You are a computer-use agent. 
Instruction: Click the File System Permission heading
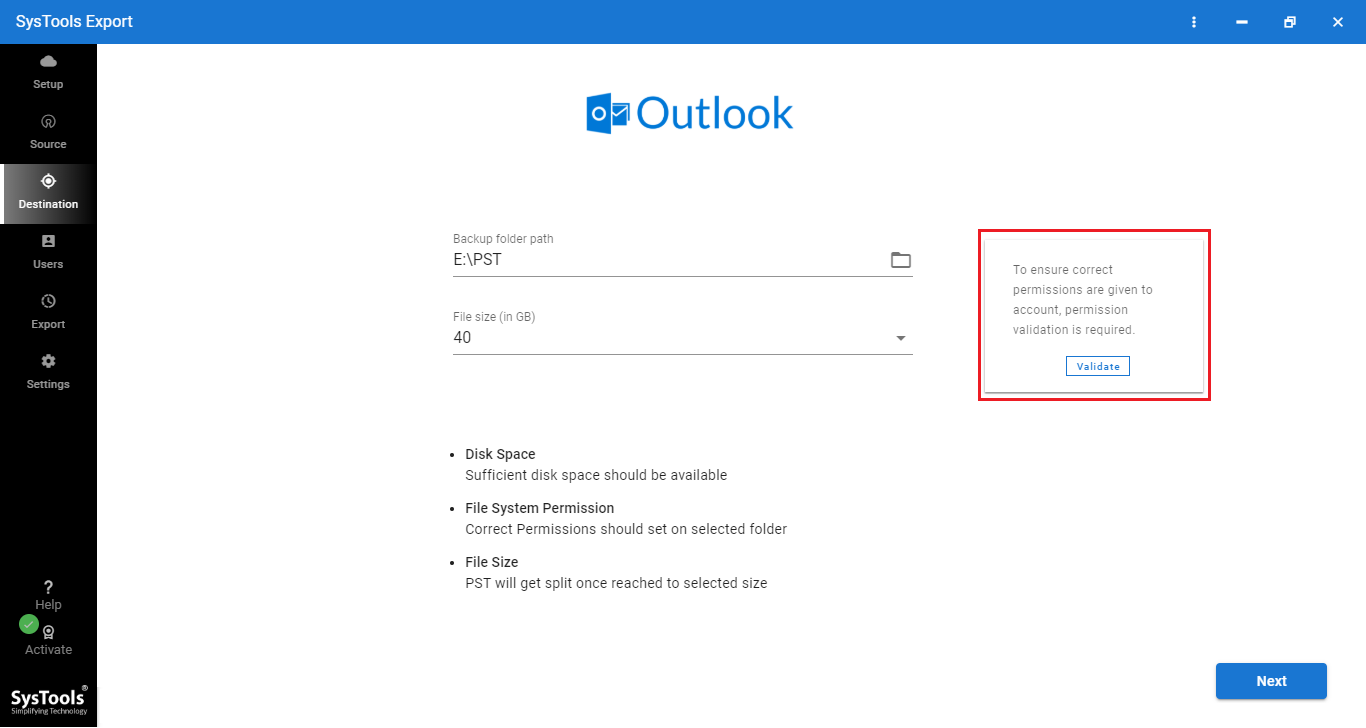tap(540, 508)
